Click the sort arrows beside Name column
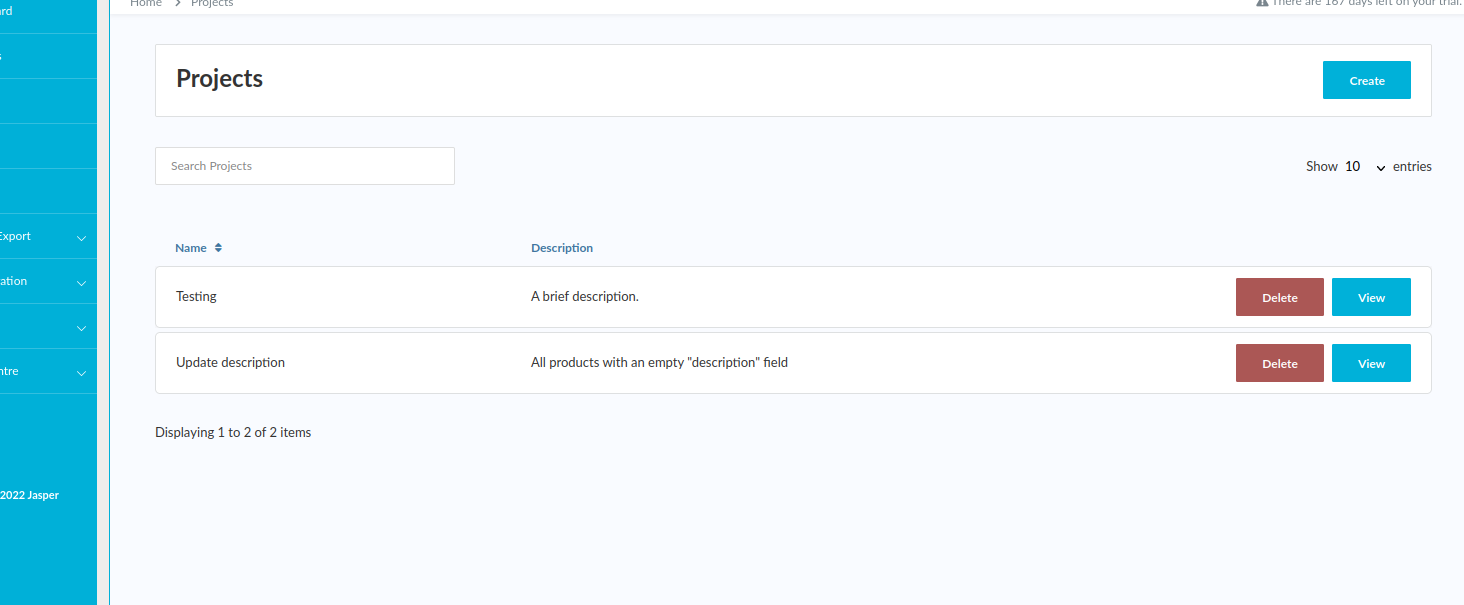Viewport: 1464px width, 605px height. pos(218,248)
